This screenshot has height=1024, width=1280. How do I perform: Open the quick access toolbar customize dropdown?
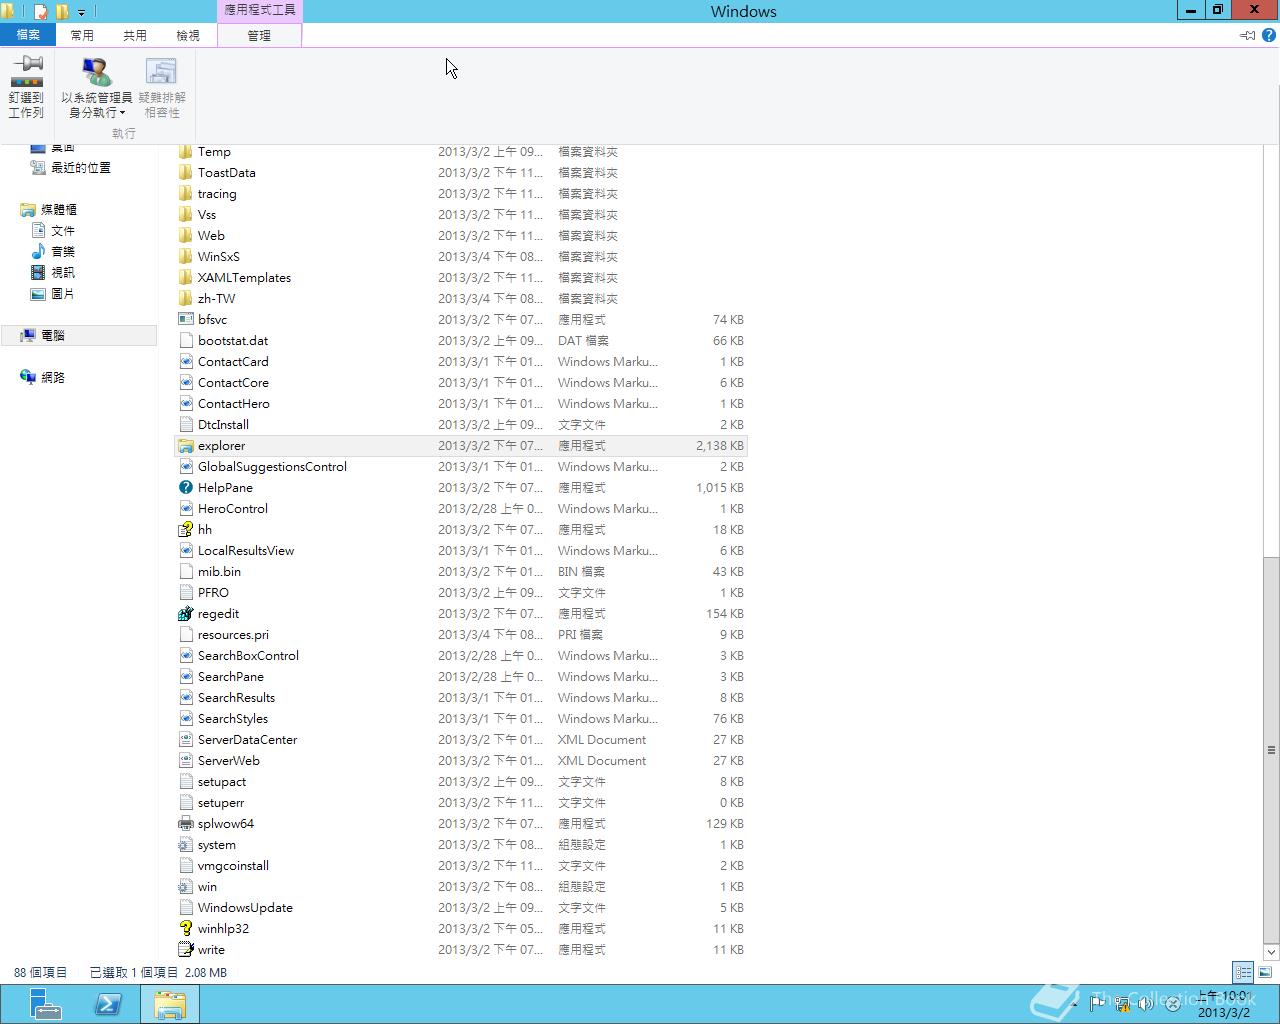(82, 12)
